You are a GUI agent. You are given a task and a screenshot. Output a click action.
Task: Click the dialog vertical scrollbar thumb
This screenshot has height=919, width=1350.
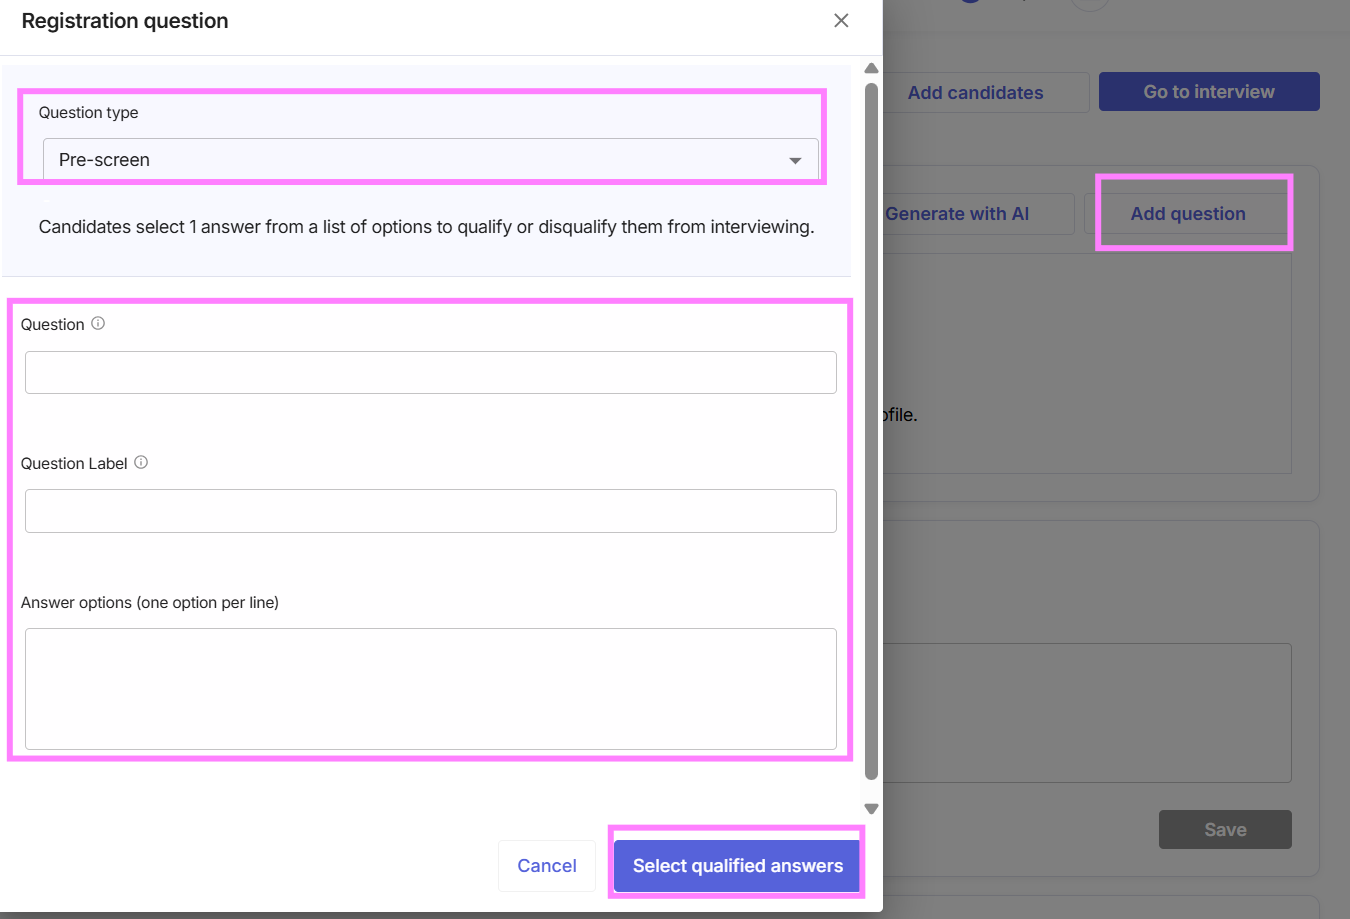point(871,431)
